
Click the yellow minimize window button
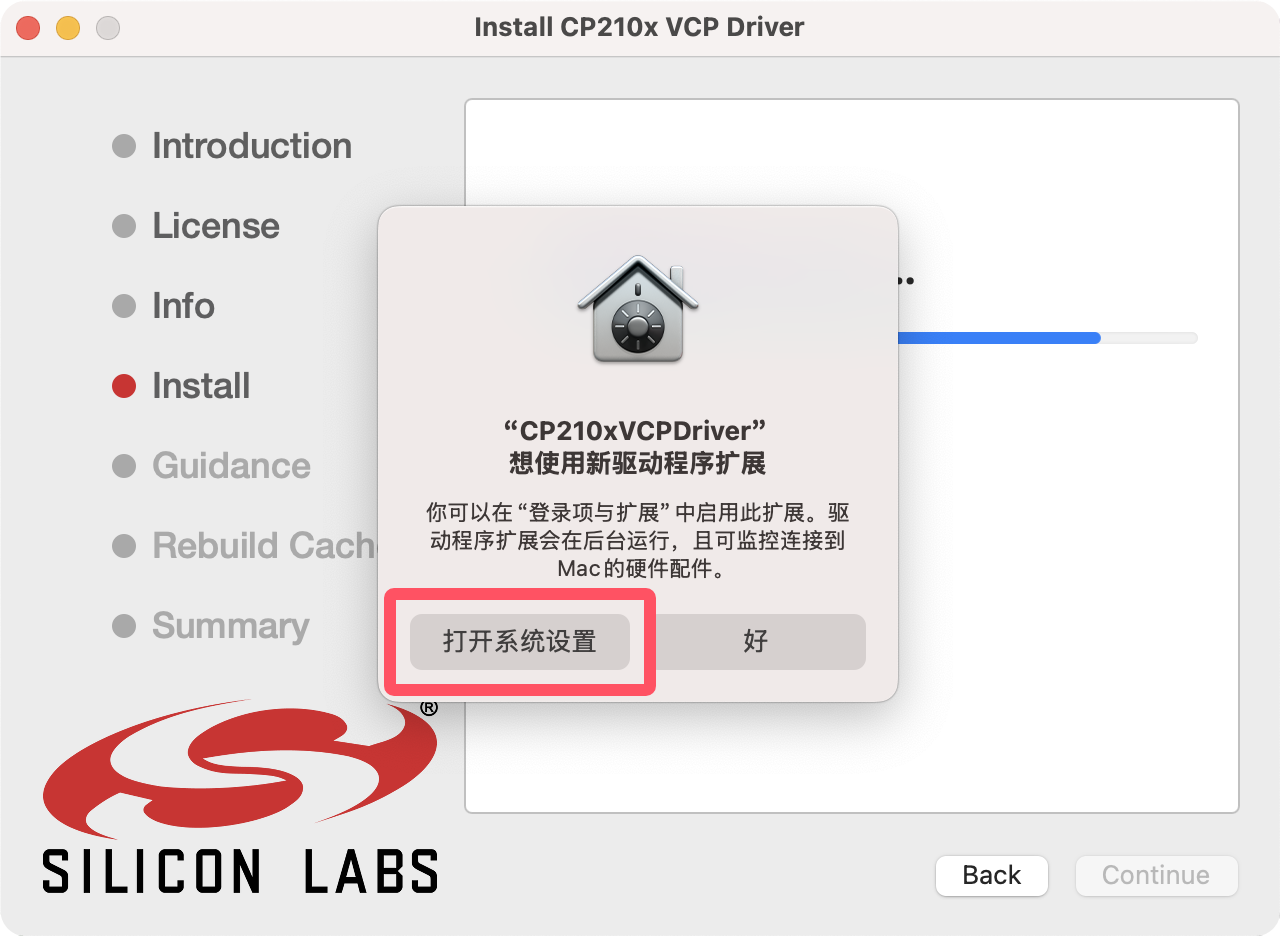point(68,28)
